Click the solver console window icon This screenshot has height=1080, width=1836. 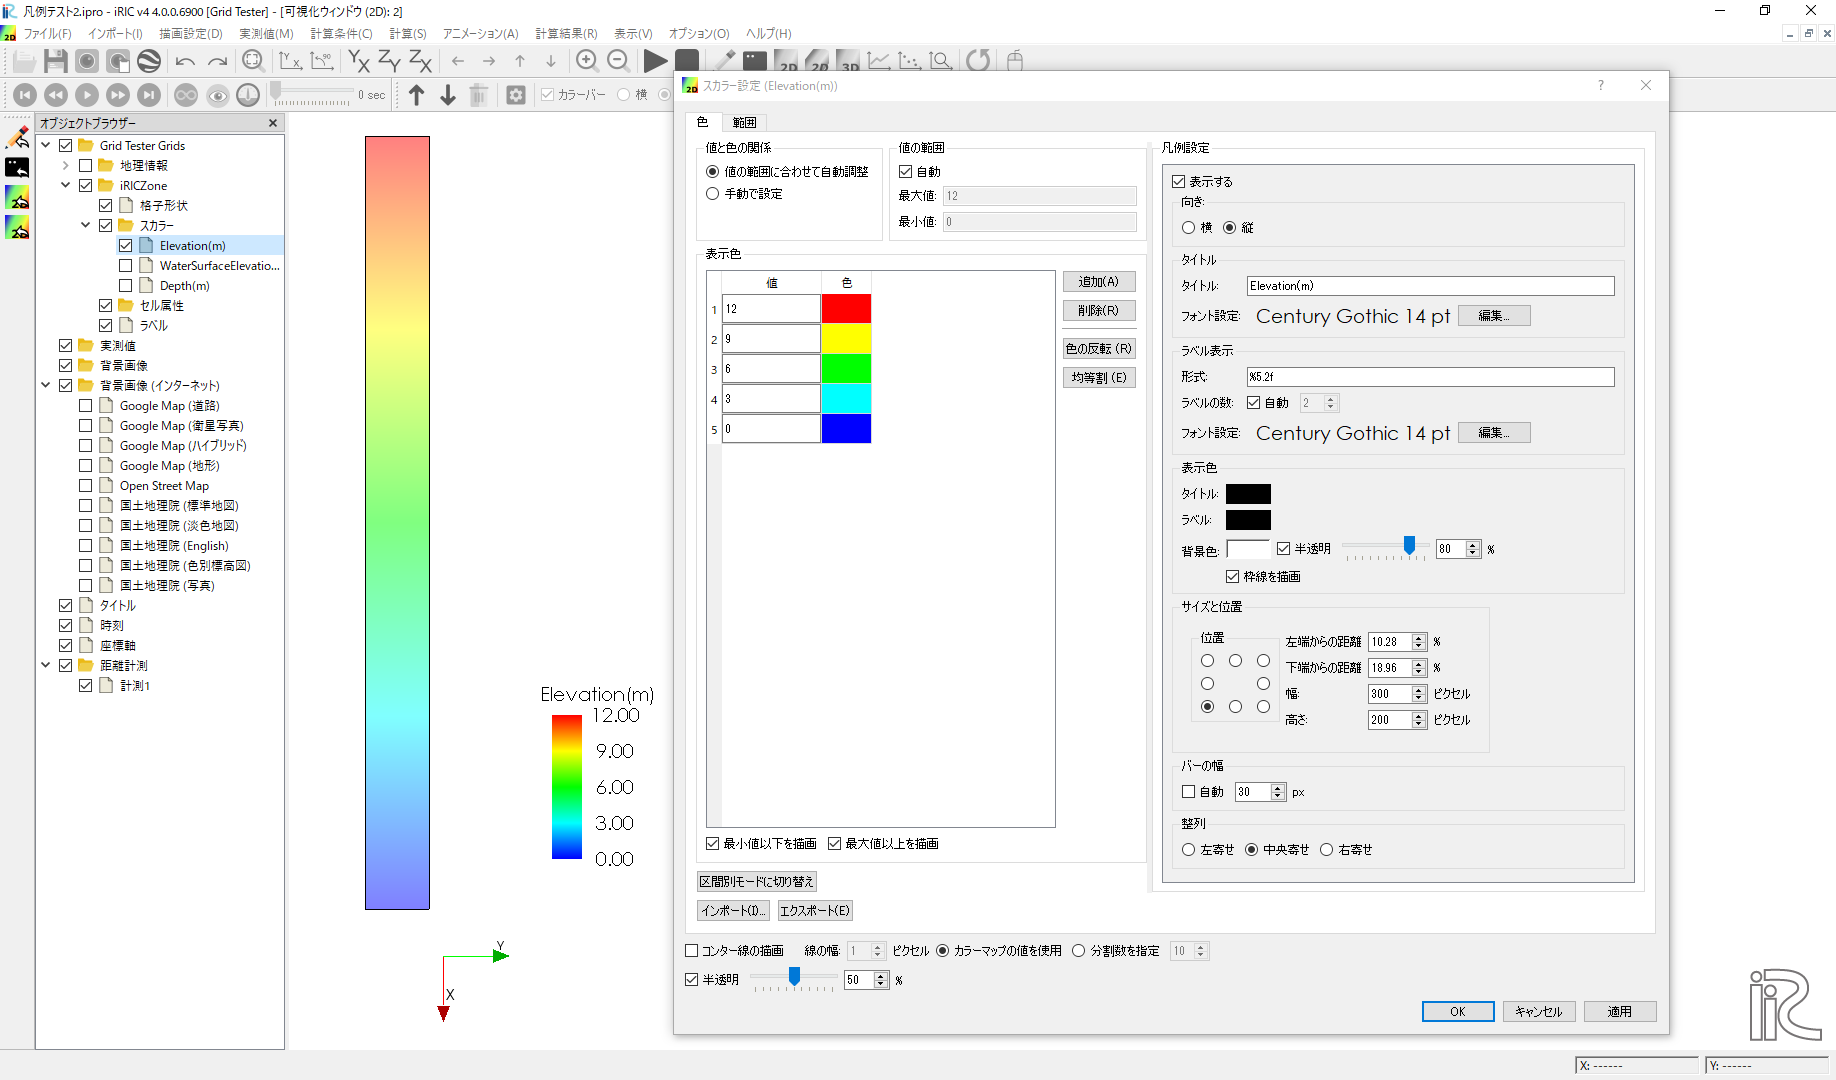pos(755,61)
